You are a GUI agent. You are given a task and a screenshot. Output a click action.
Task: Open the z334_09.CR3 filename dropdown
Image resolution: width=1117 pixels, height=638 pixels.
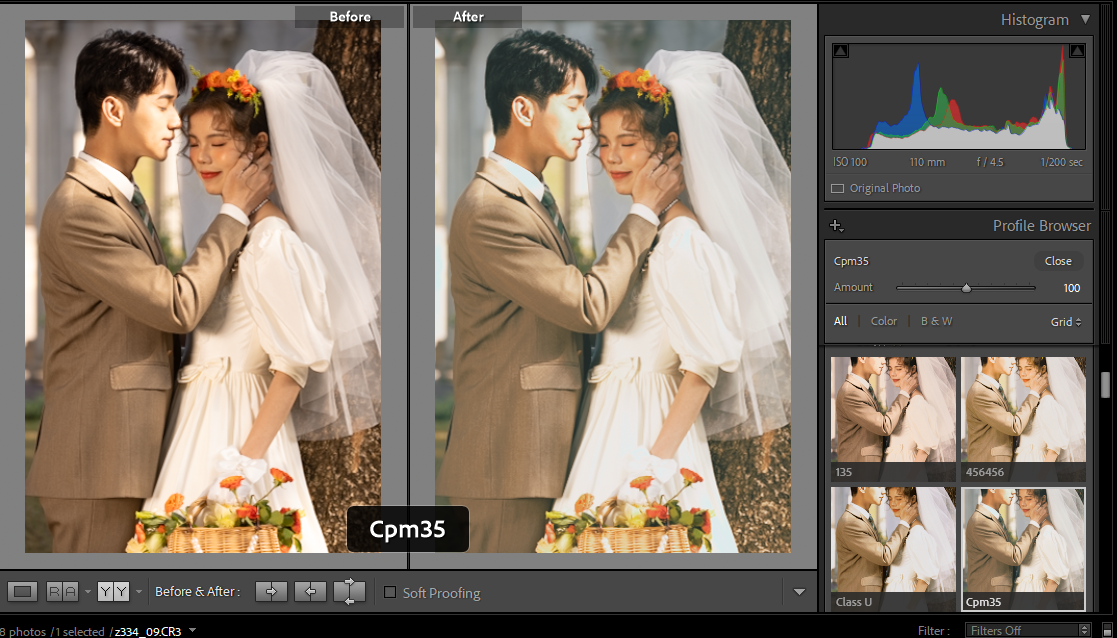192,631
